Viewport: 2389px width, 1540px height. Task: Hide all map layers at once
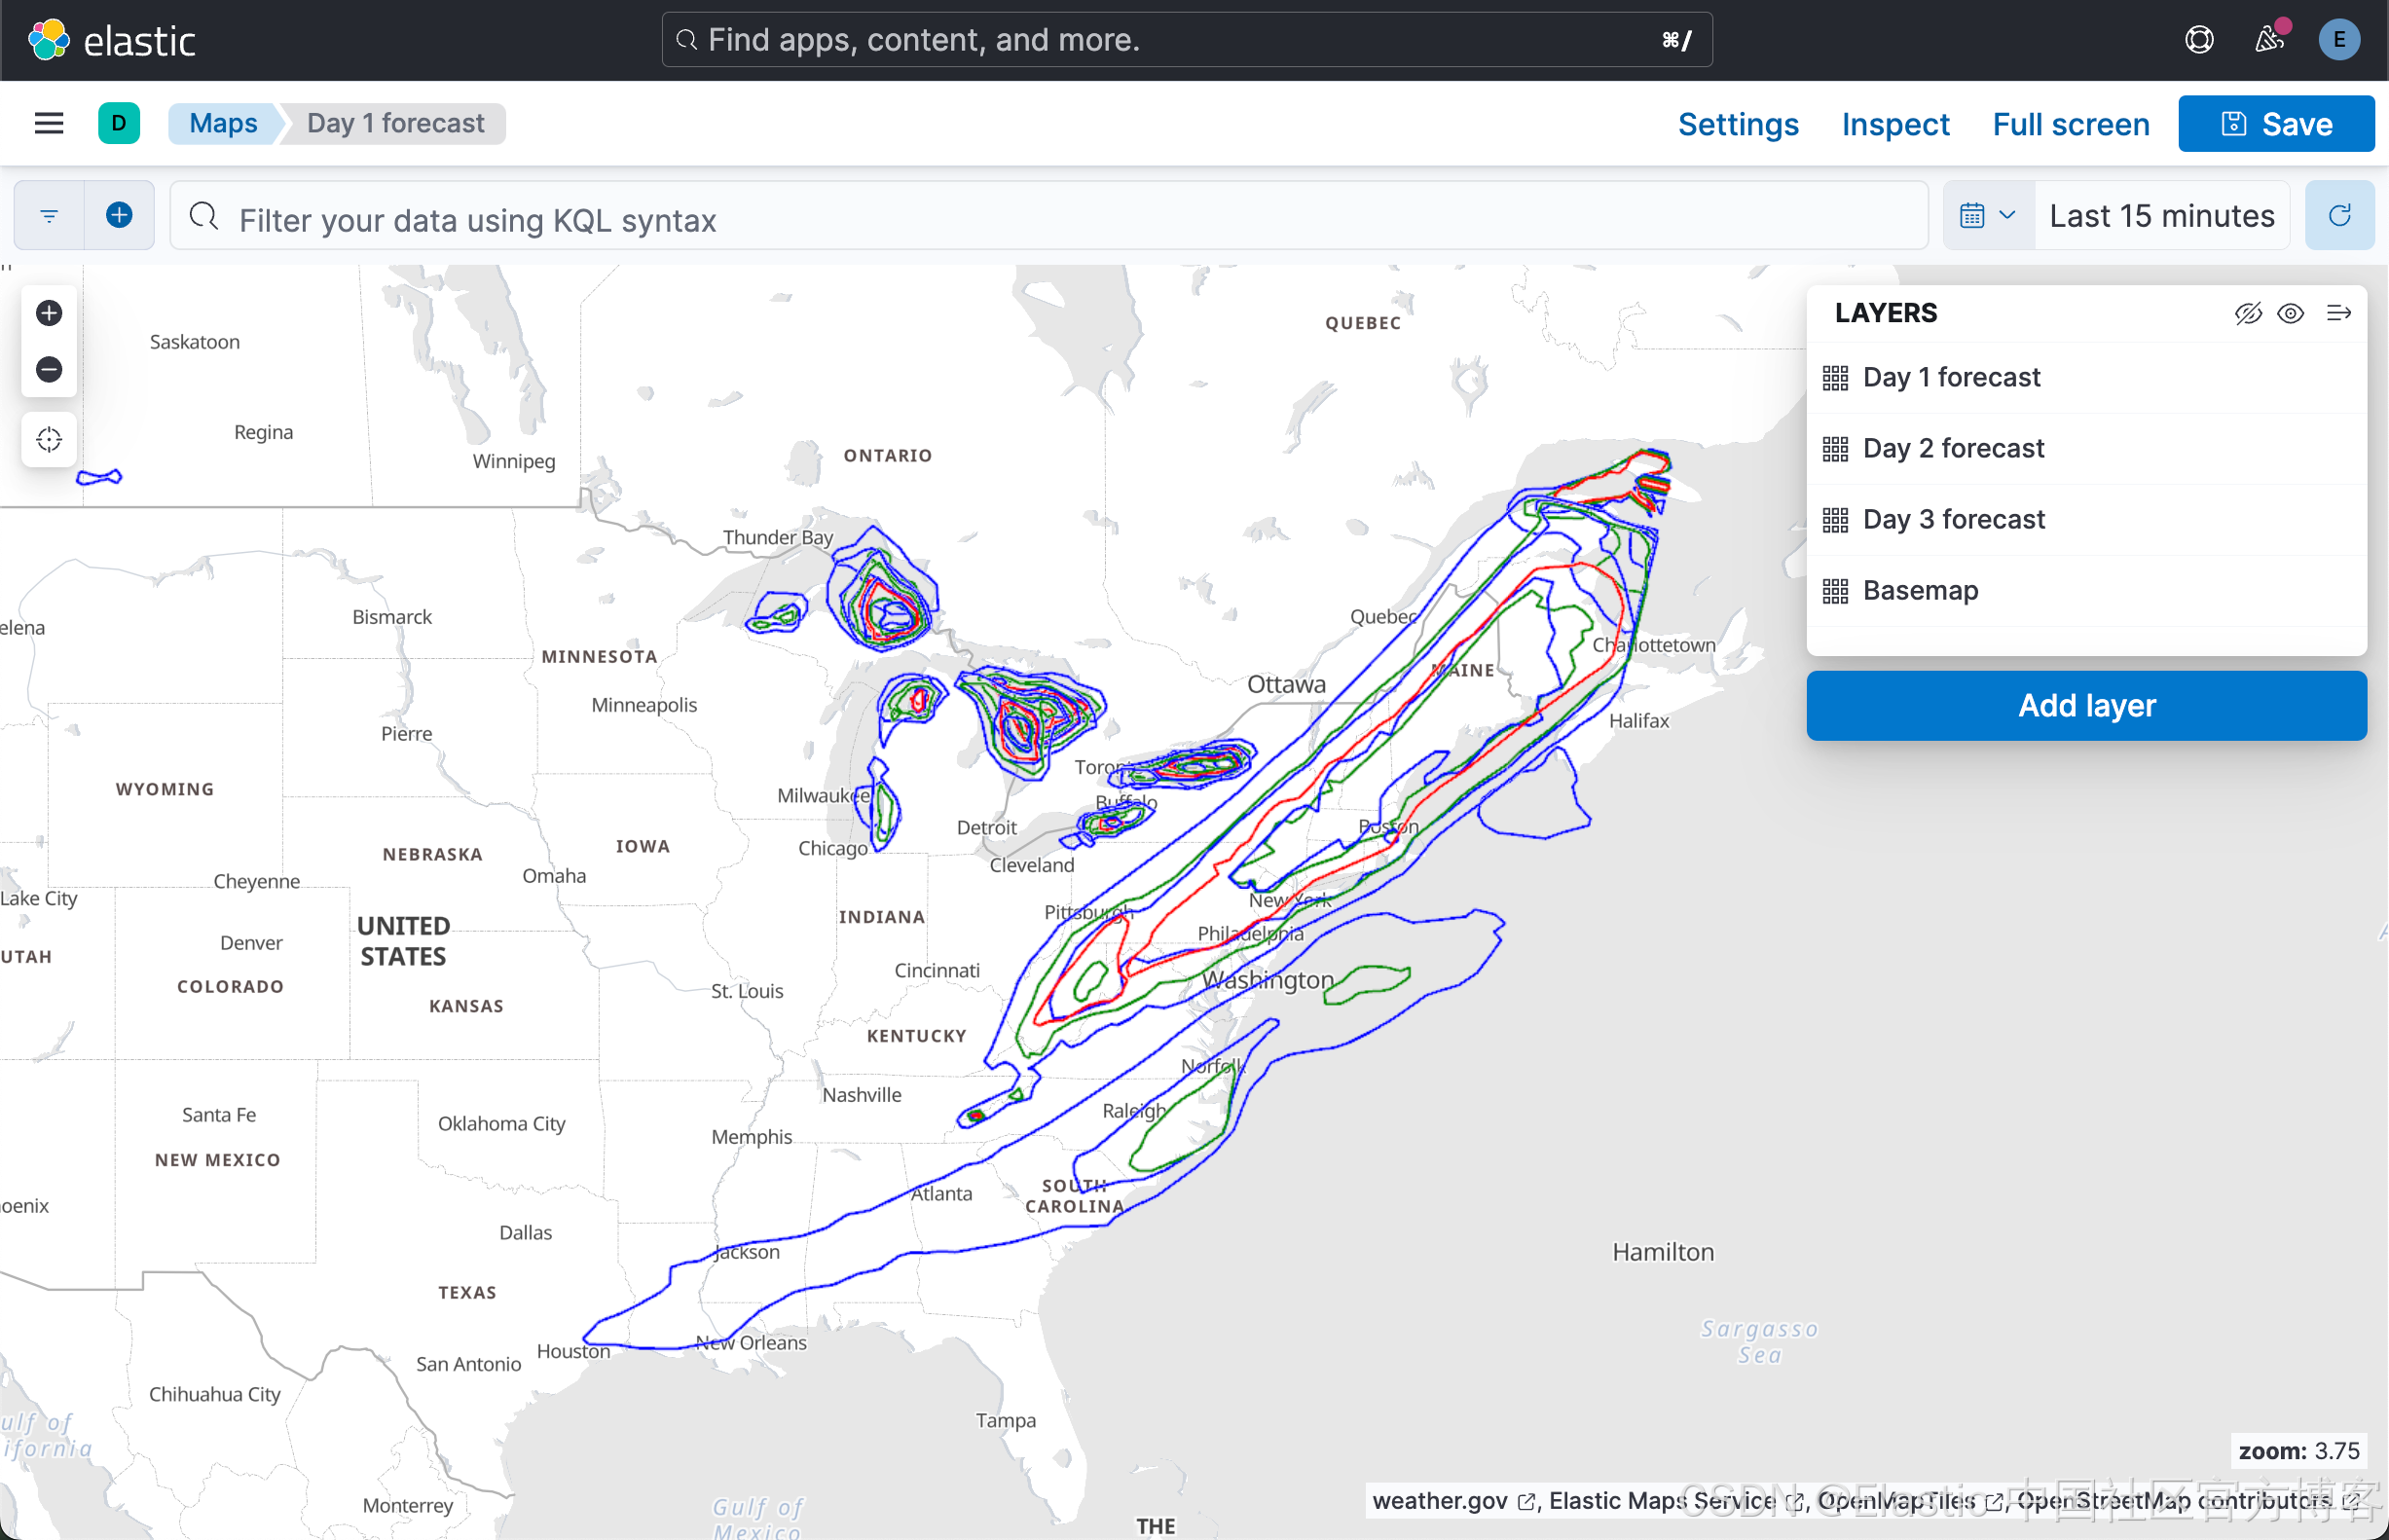[2249, 313]
